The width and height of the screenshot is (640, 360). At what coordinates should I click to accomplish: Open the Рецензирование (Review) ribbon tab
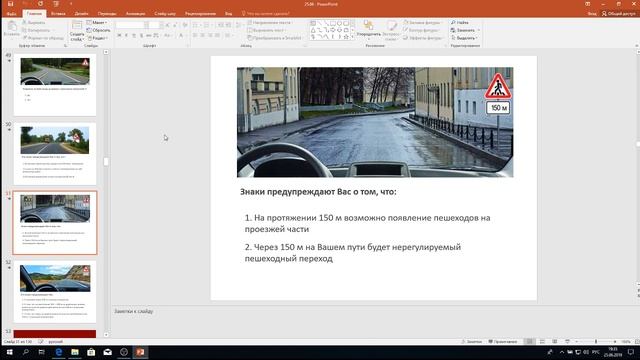200,13
